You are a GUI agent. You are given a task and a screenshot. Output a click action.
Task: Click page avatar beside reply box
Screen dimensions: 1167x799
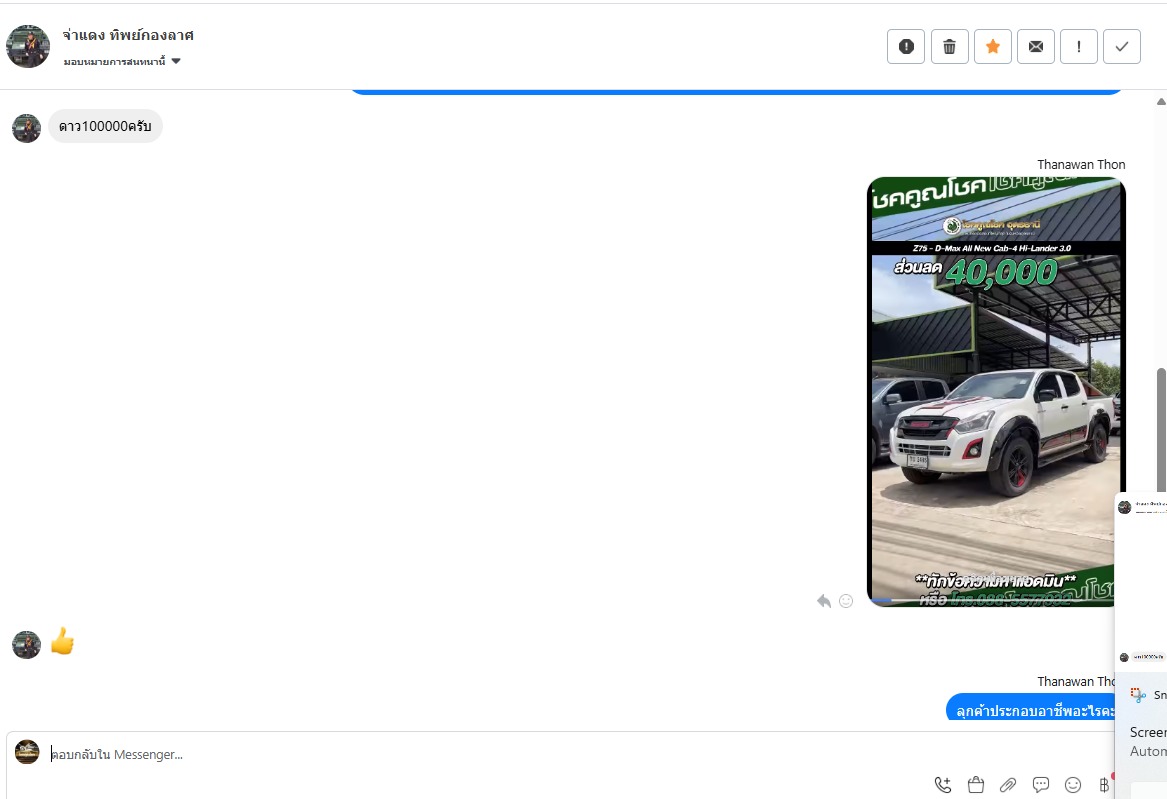(28, 752)
